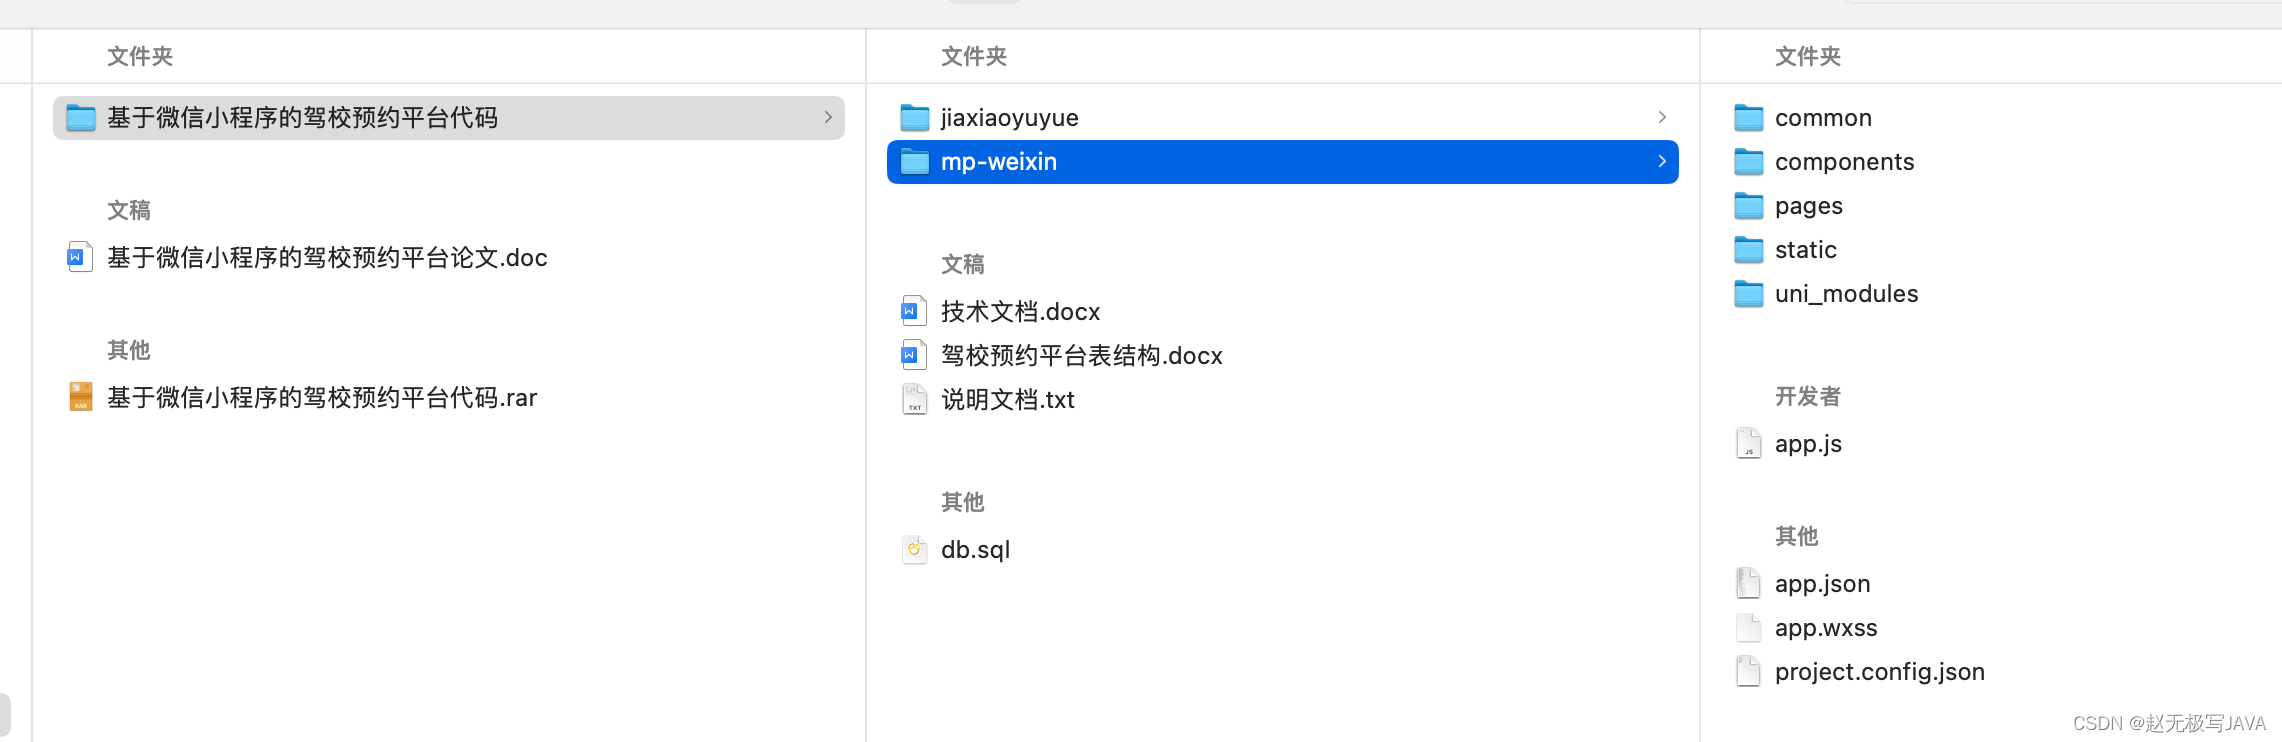Click the Word icon for 技术文档.docx
Image resolution: width=2282 pixels, height=742 pixels.
coord(914,312)
